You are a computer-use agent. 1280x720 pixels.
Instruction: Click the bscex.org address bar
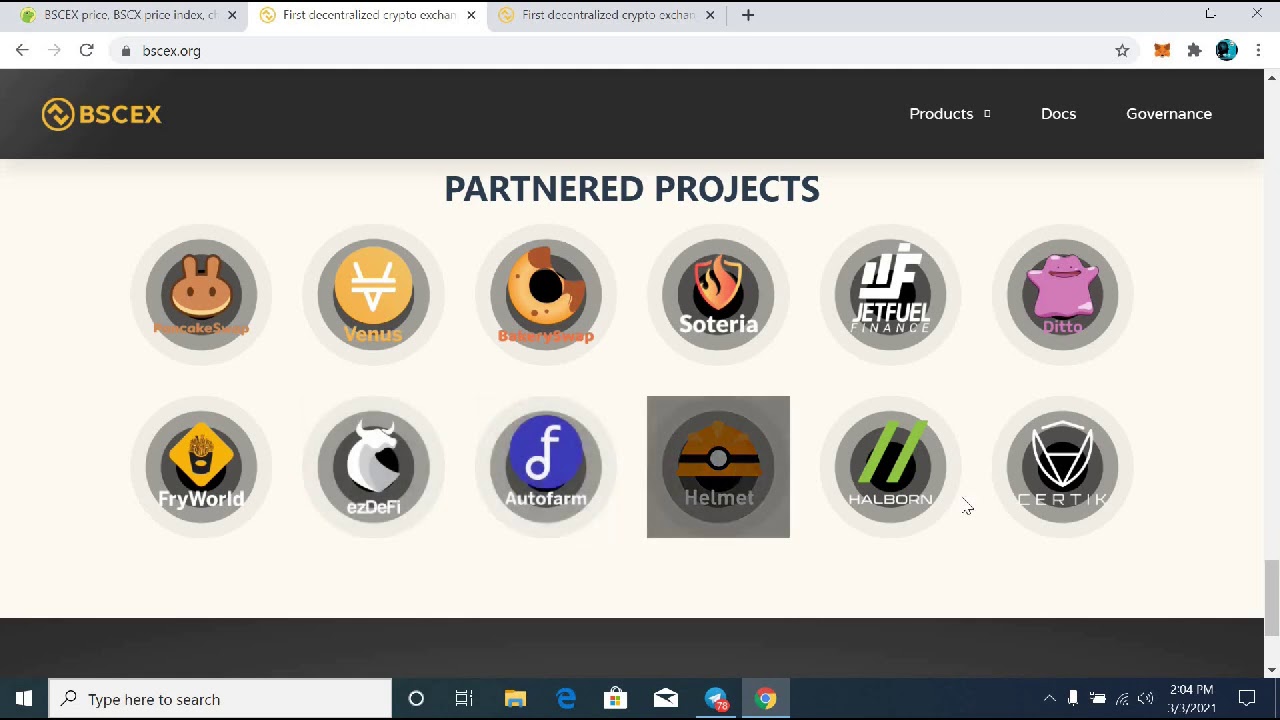[620, 50]
